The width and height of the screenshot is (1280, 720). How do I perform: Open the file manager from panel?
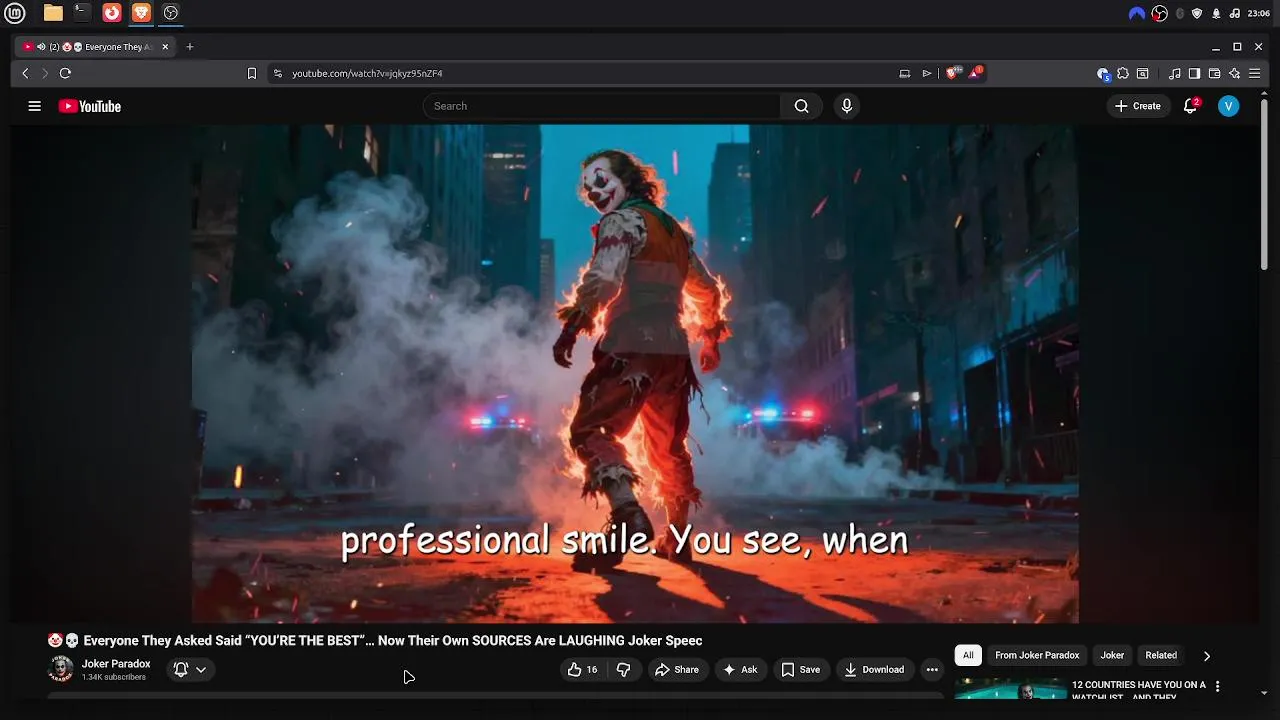53,13
